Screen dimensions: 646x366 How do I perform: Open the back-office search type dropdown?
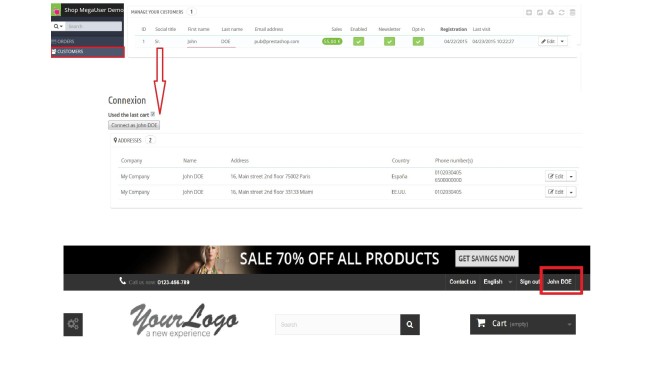pos(58,26)
